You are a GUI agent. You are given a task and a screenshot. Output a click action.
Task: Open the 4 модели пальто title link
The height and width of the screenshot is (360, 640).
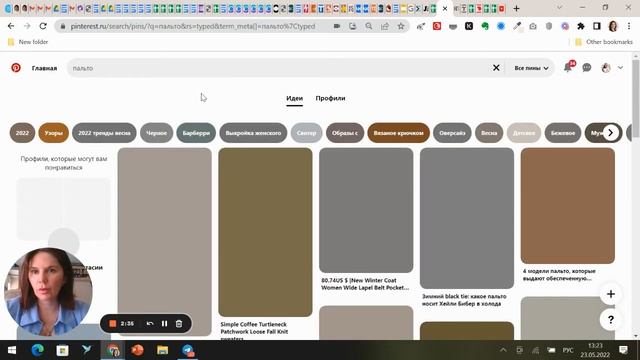click(x=559, y=275)
